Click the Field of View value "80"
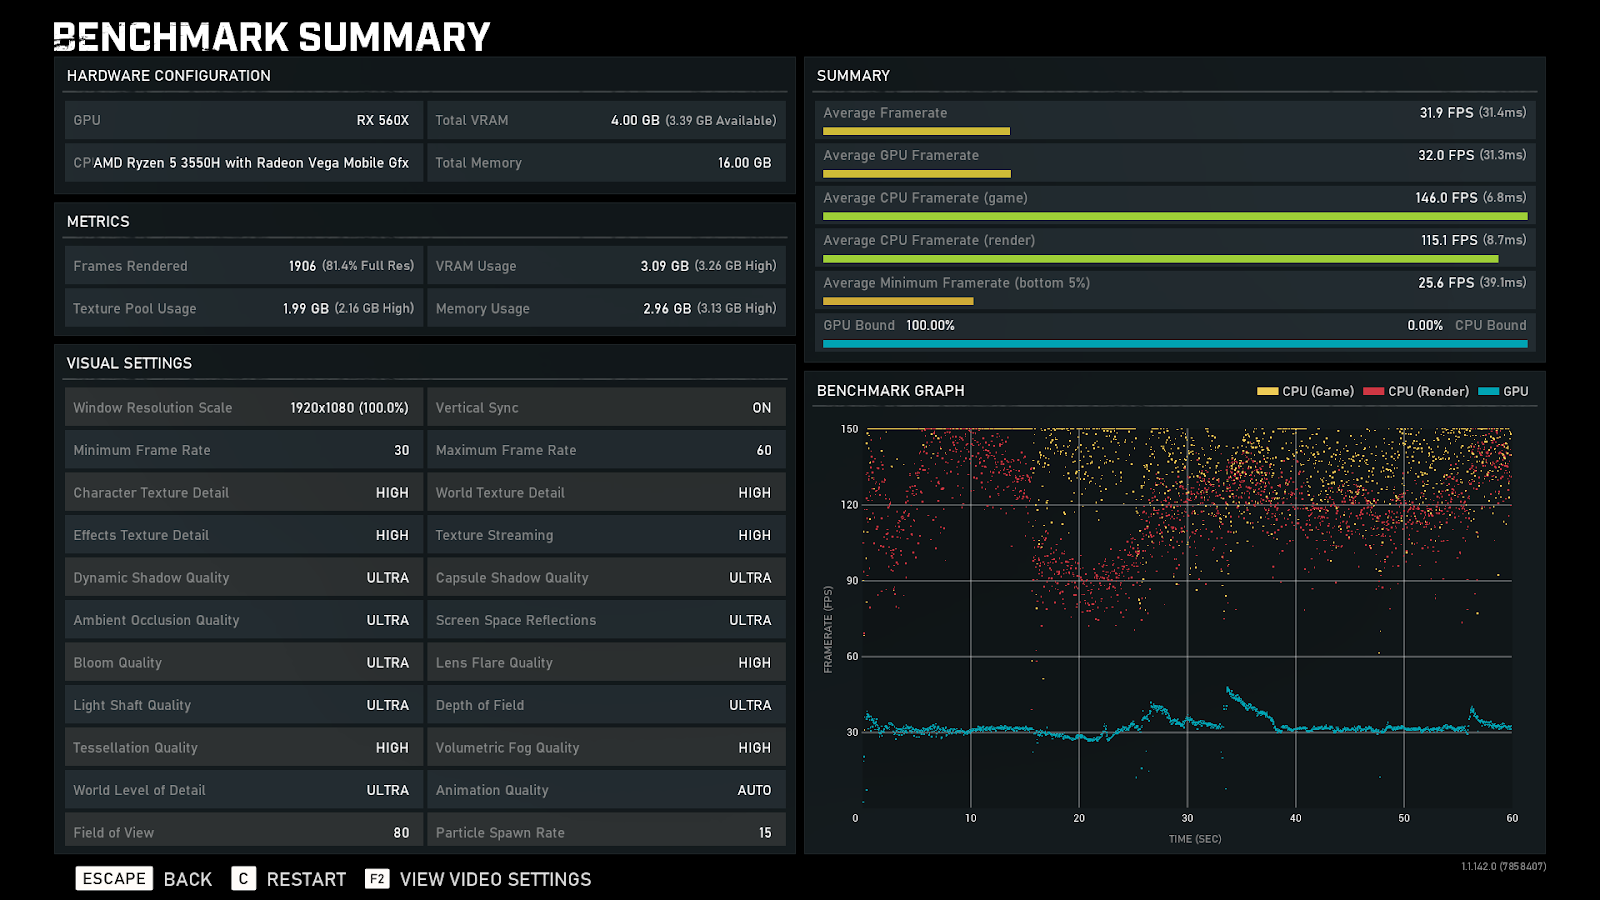Viewport: 1600px width, 900px height. point(402,833)
